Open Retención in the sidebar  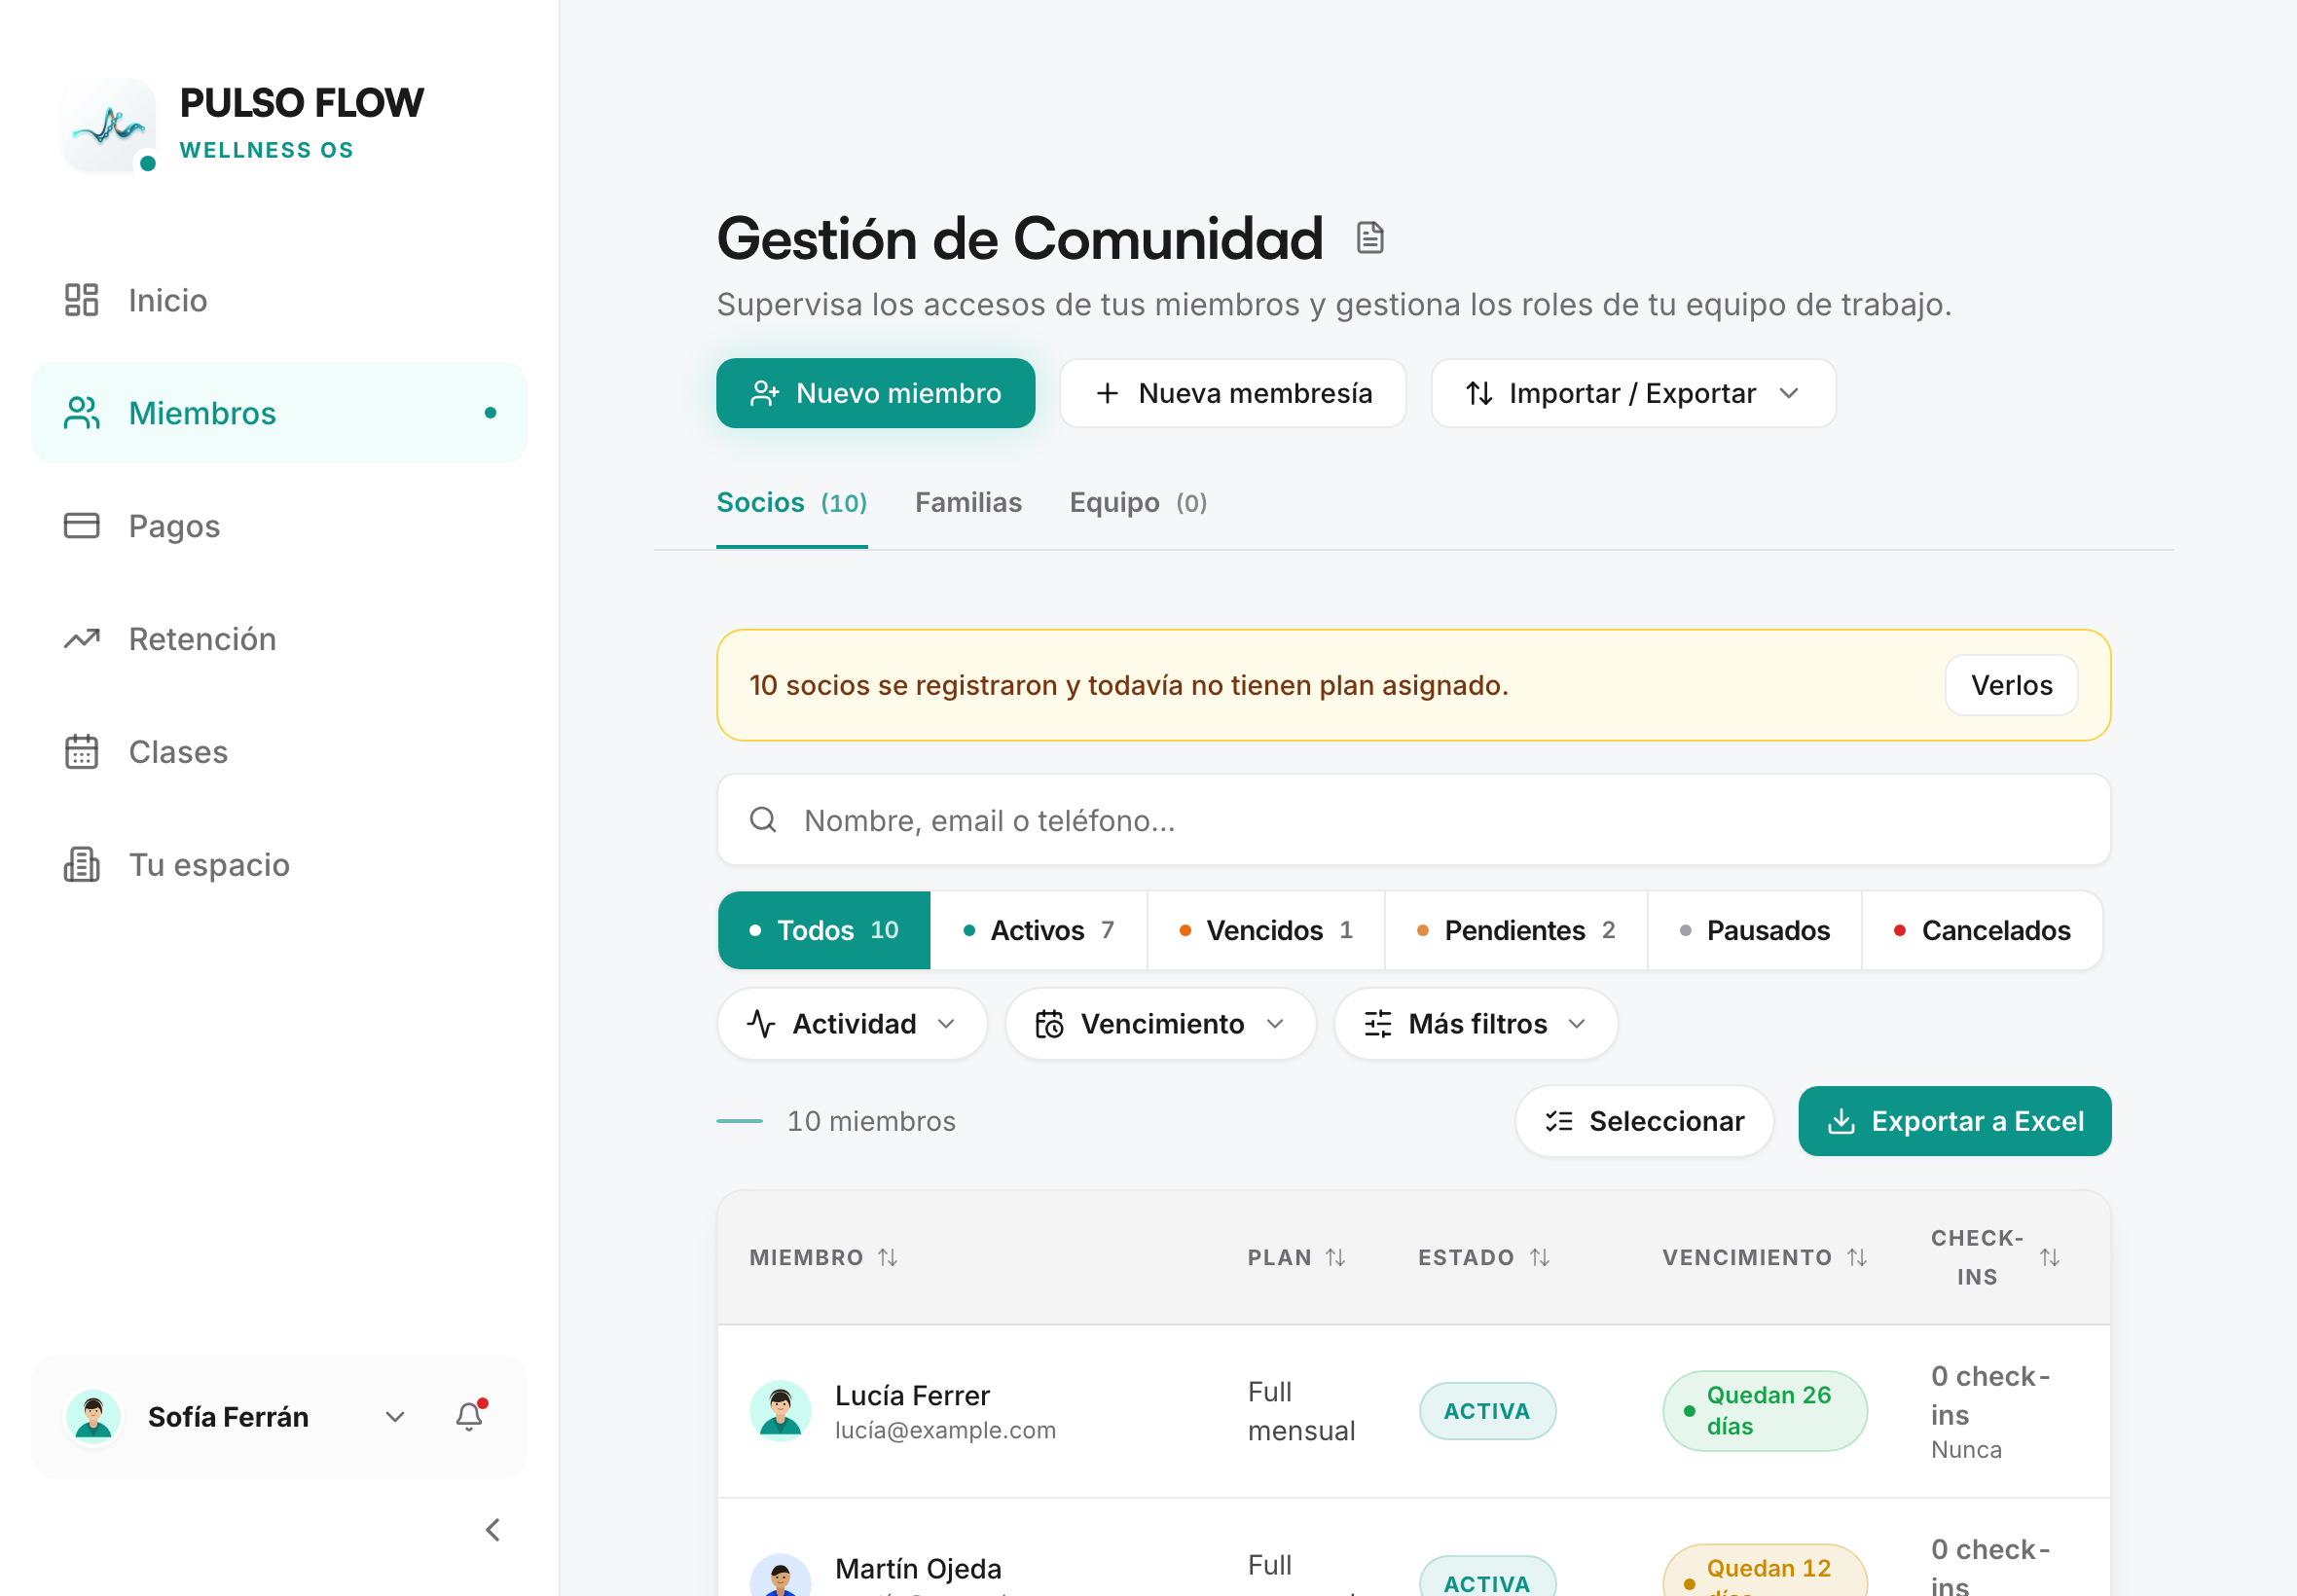pos(279,639)
